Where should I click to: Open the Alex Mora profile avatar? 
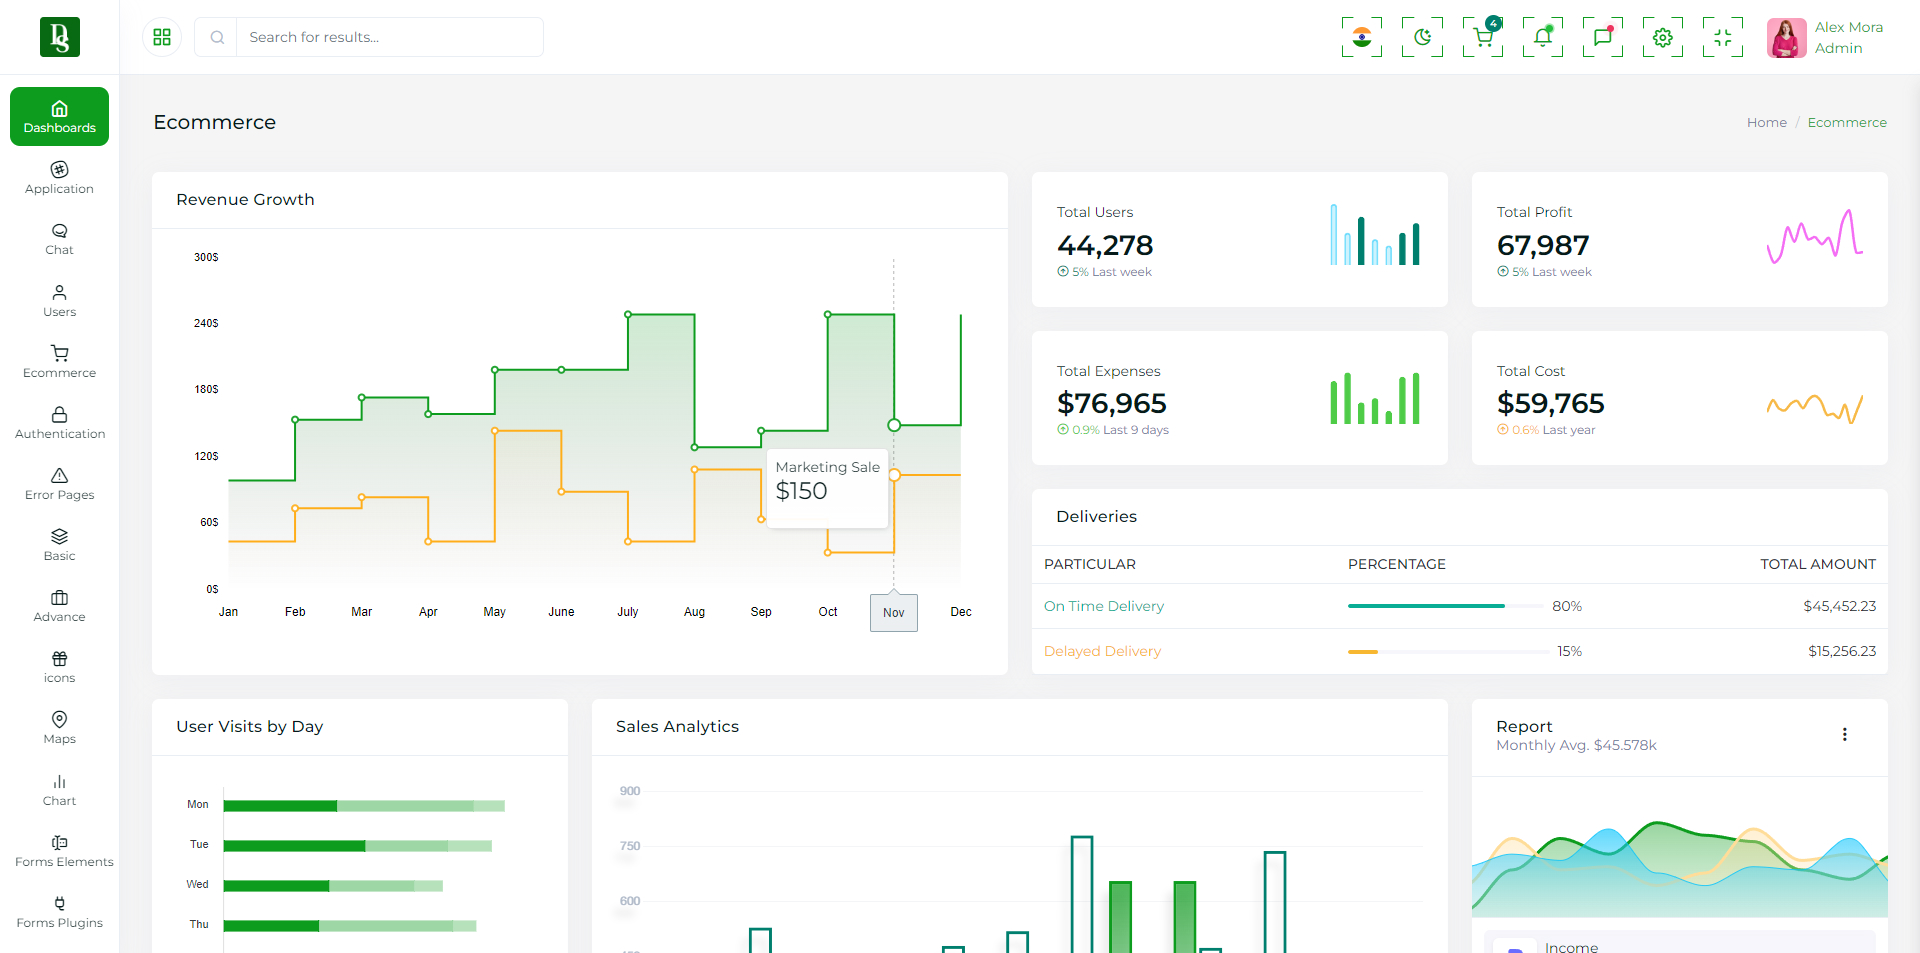1786,38
